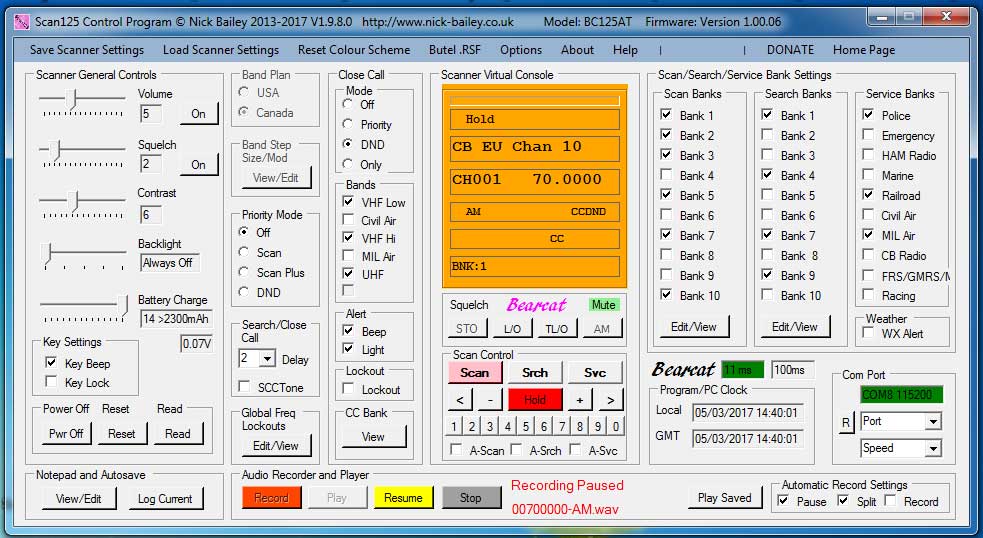Open the Save Scanner Settings menu
This screenshot has height=538, width=983.
(x=87, y=50)
